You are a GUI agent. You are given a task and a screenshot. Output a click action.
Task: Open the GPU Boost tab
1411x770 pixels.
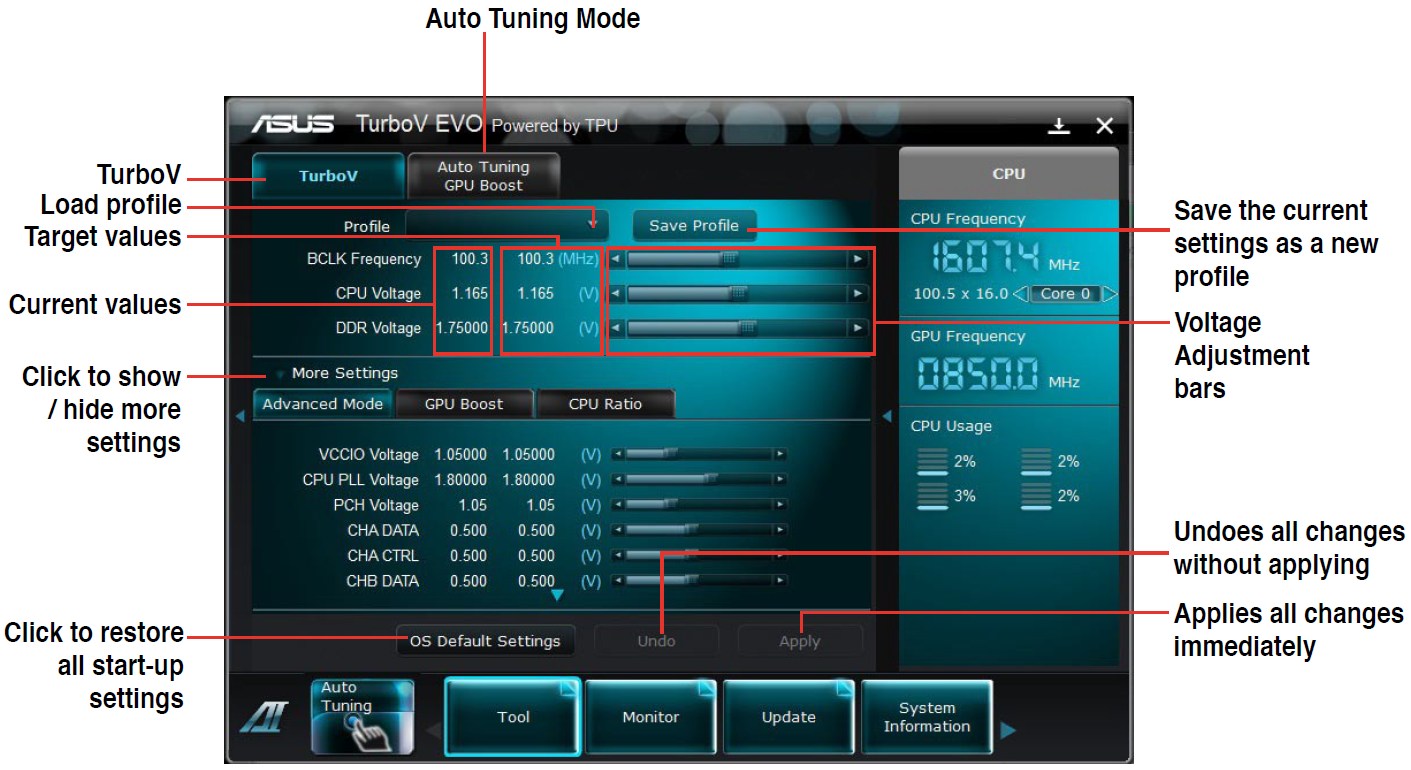(464, 404)
